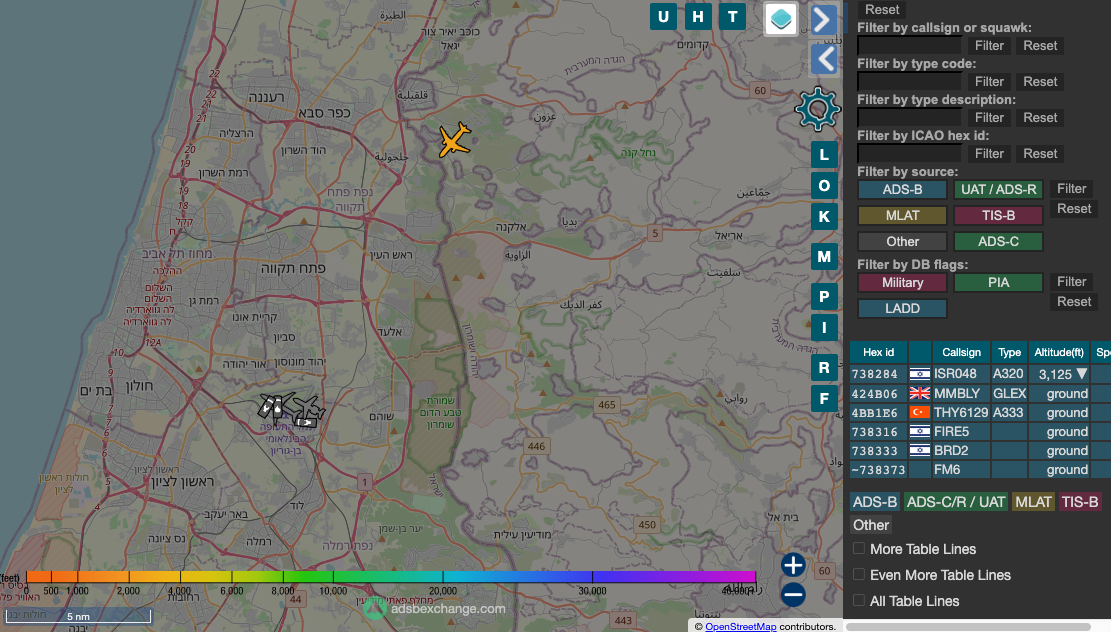
Task: Focus the type description input field
Action: (909, 118)
